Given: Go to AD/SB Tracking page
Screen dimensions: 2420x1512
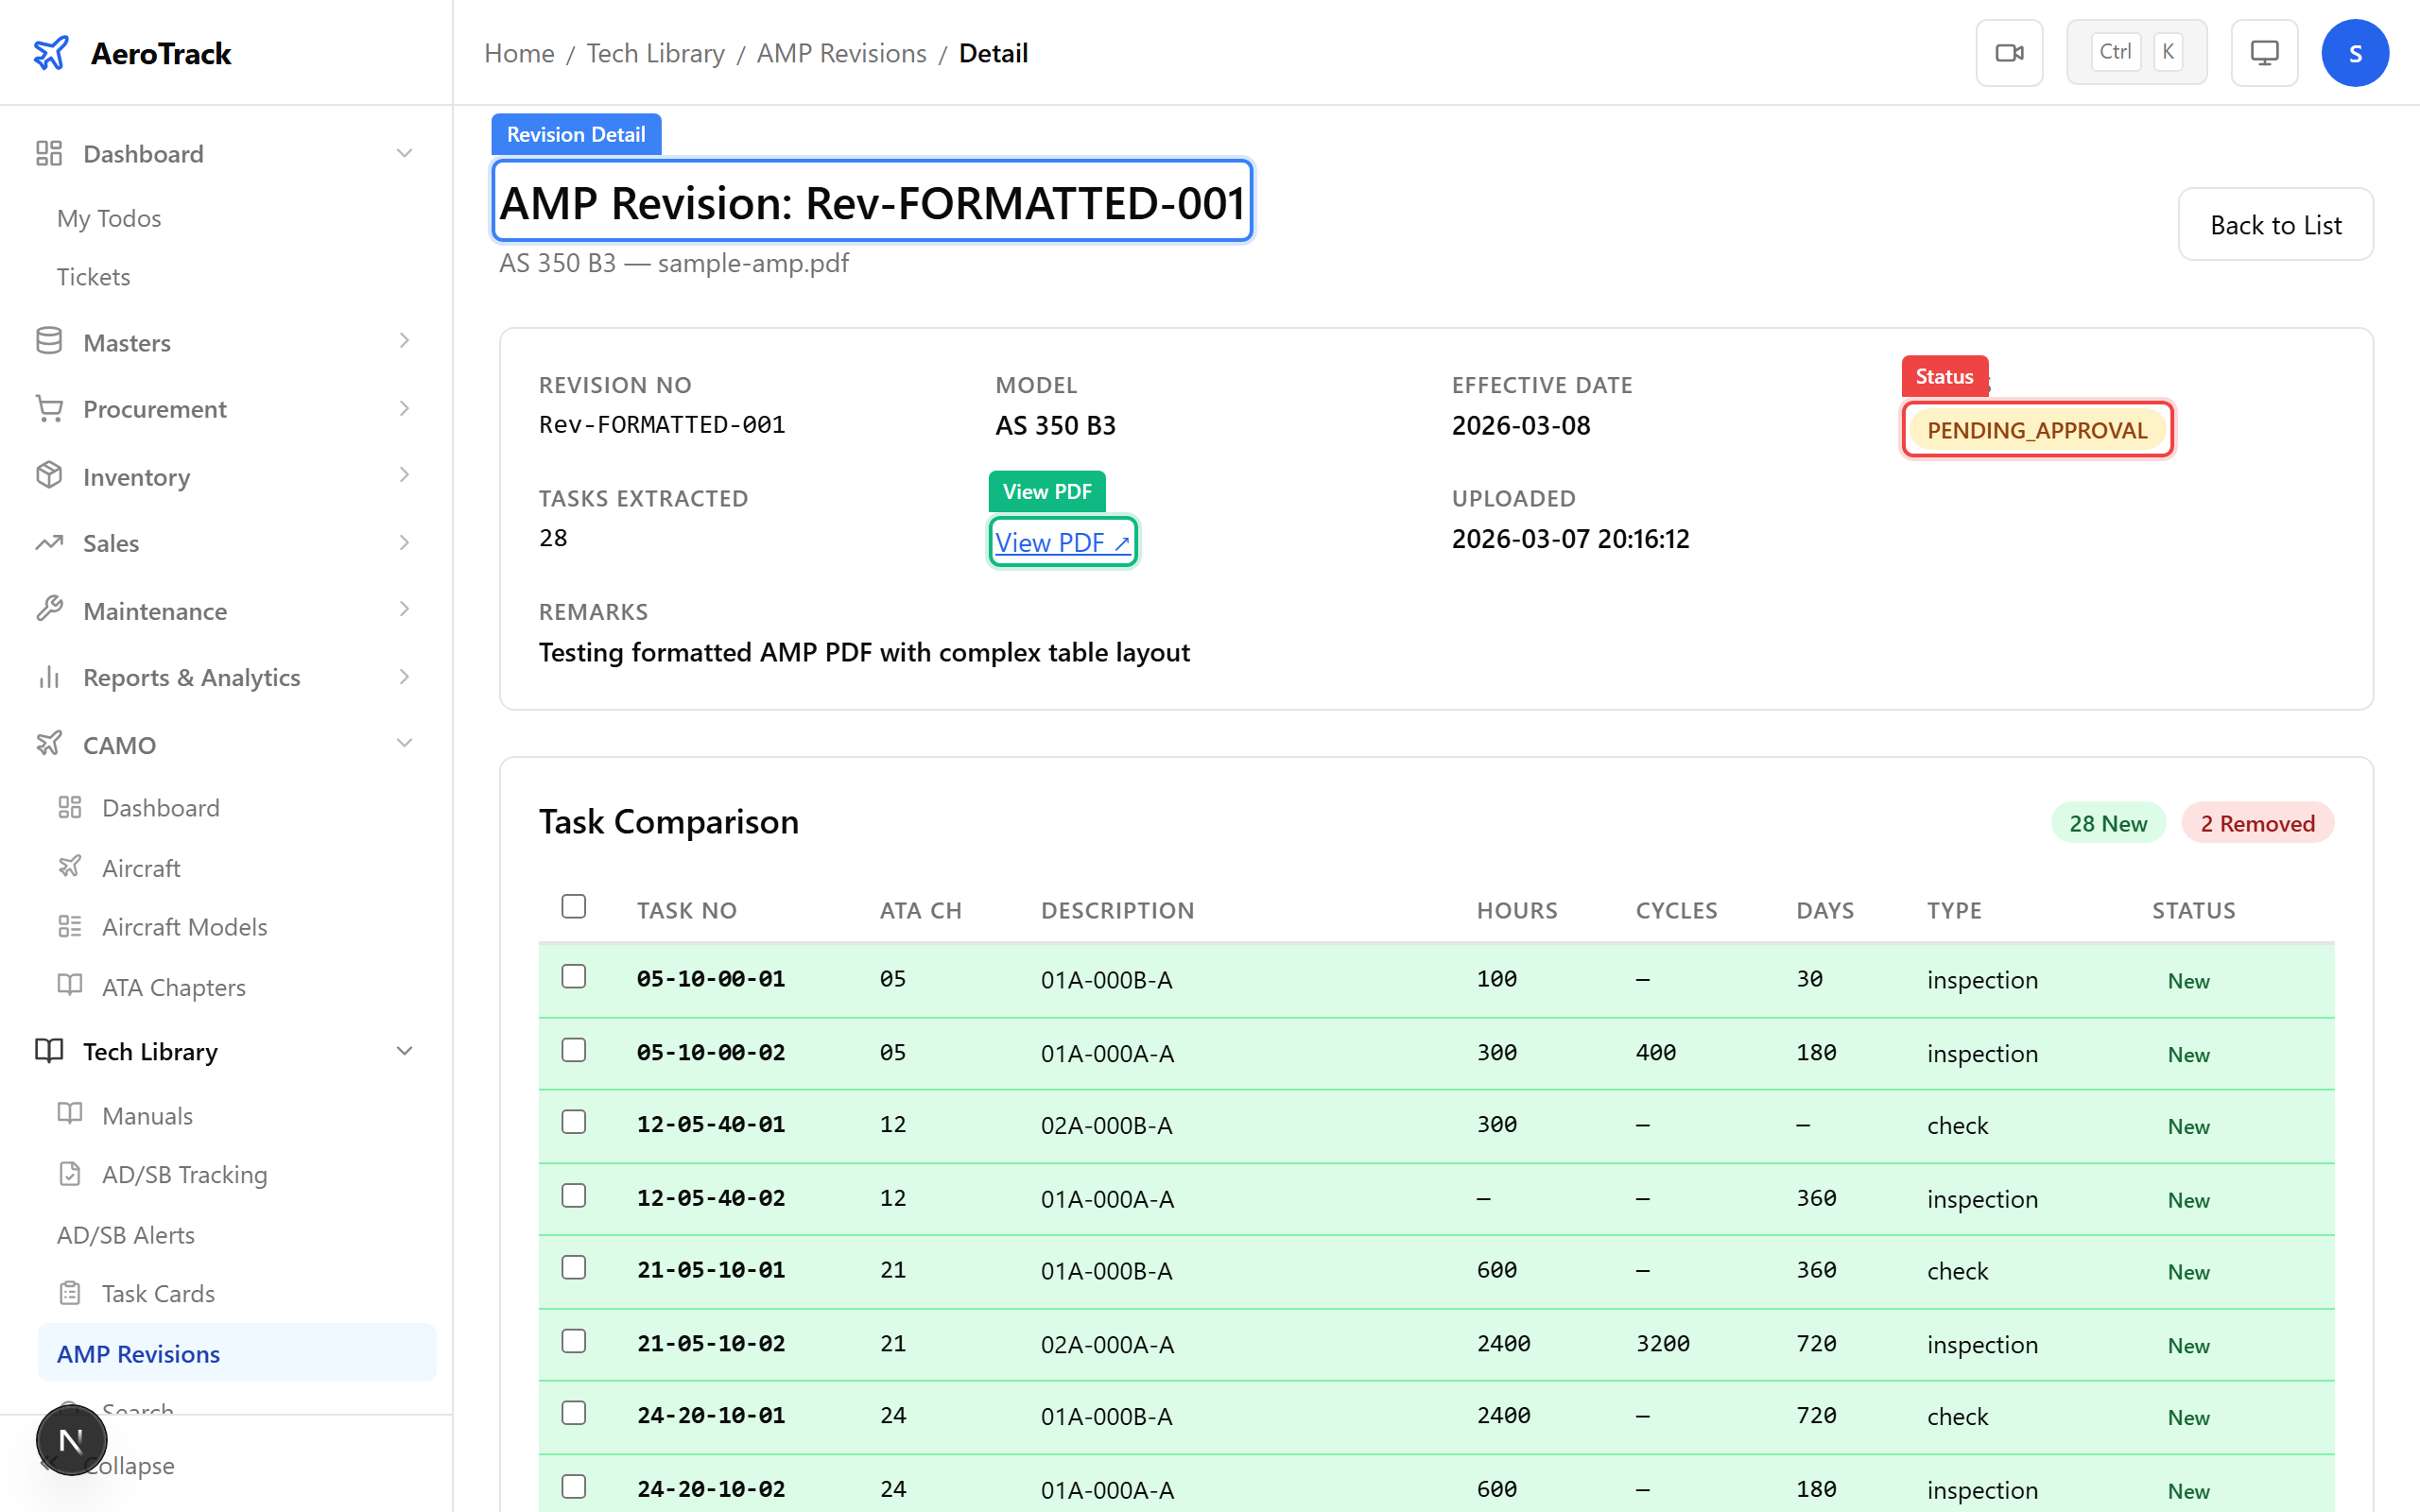Looking at the screenshot, I should pyautogui.click(x=184, y=1174).
